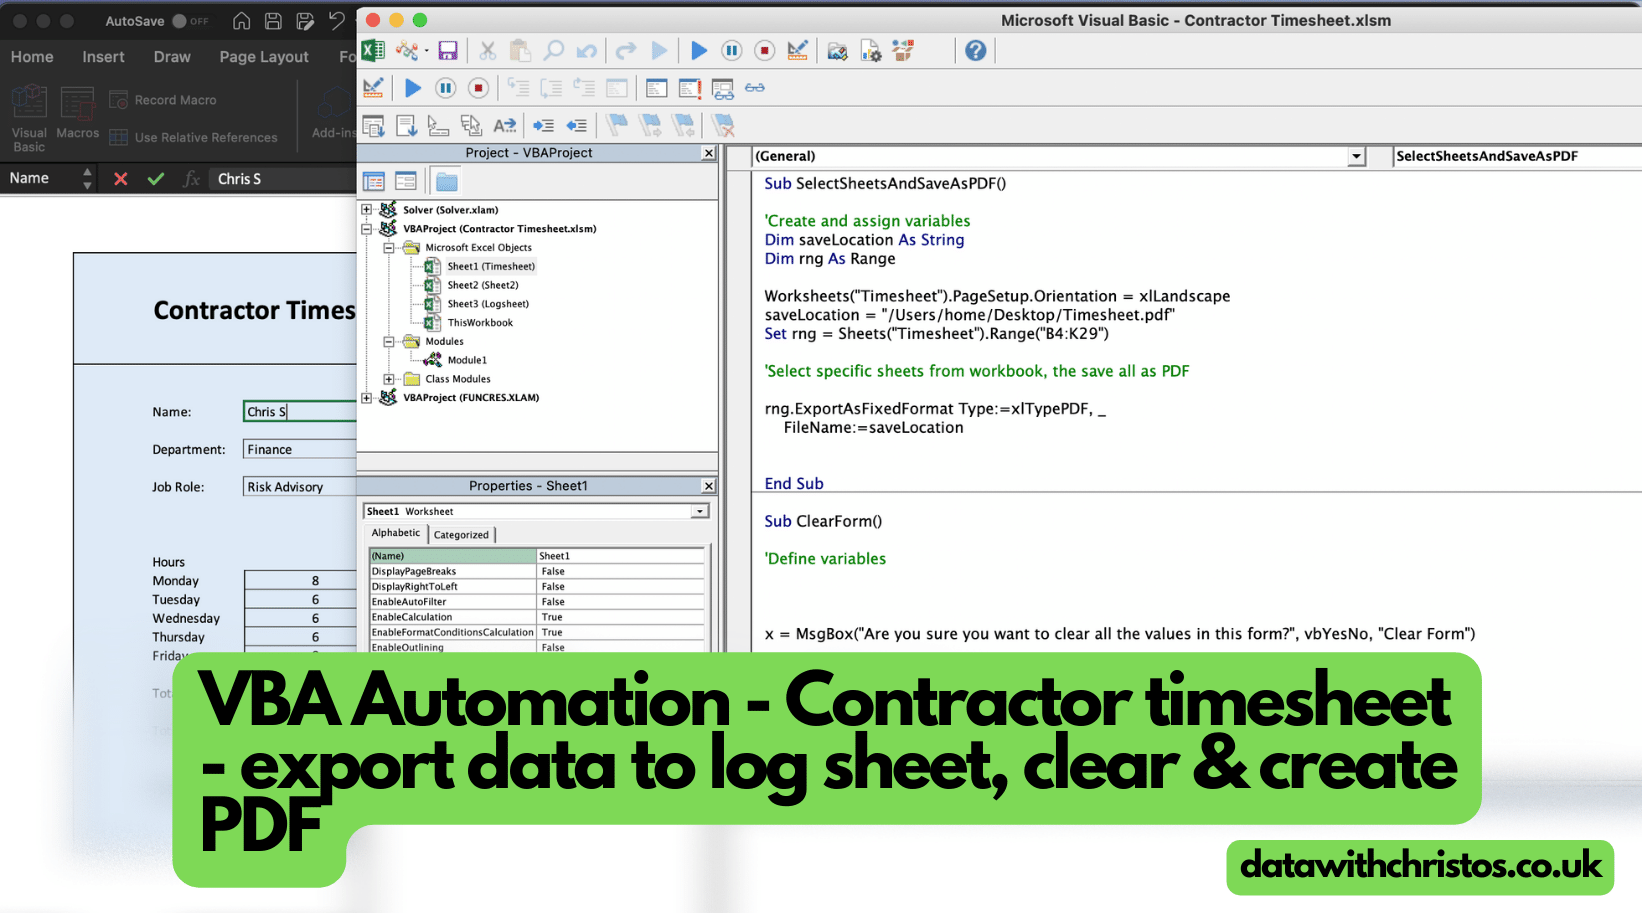Open the Insert ribbon tab in Excel
The image size is (1642, 913).
click(x=102, y=57)
